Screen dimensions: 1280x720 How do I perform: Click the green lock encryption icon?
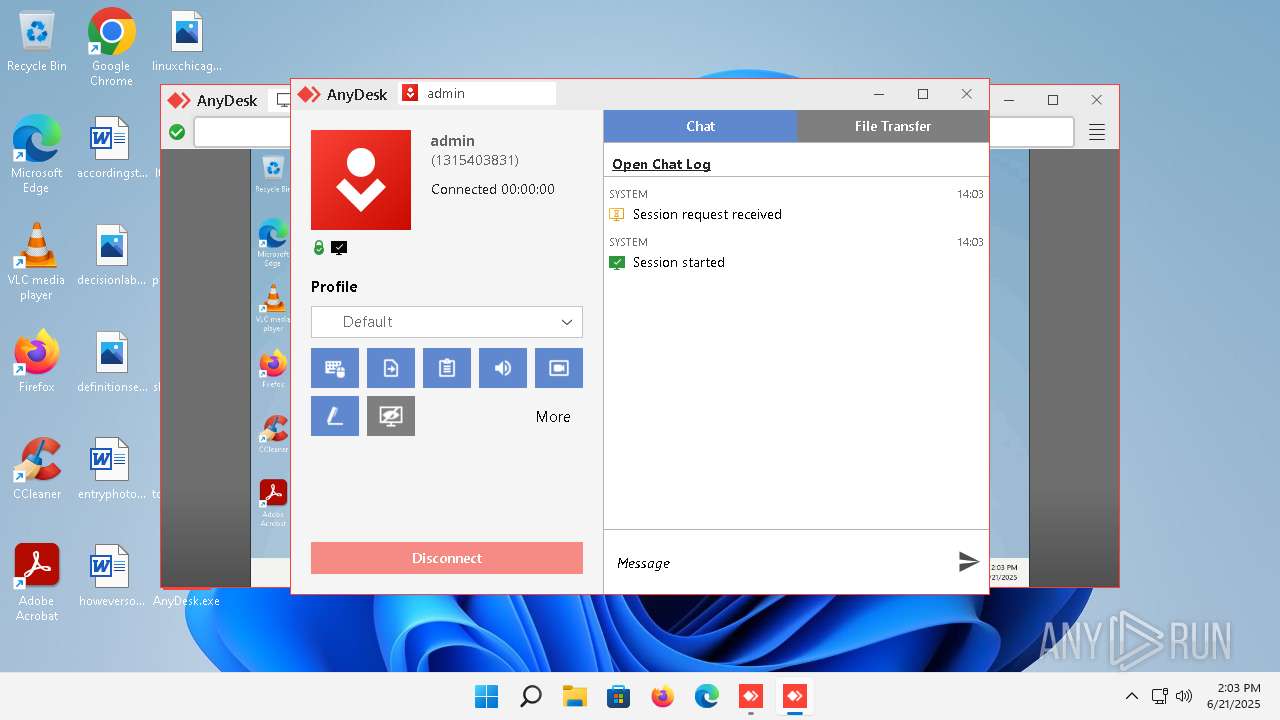tap(319, 248)
